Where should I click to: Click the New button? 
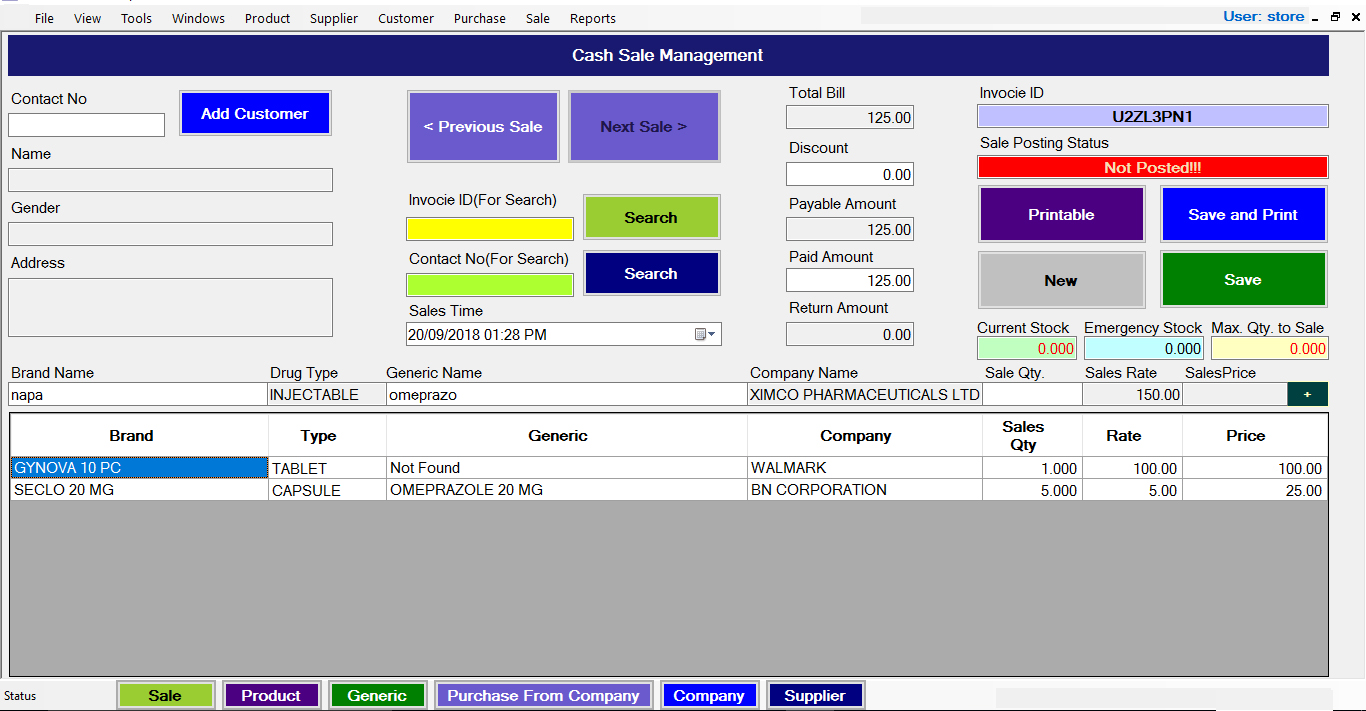coord(1061,280)
